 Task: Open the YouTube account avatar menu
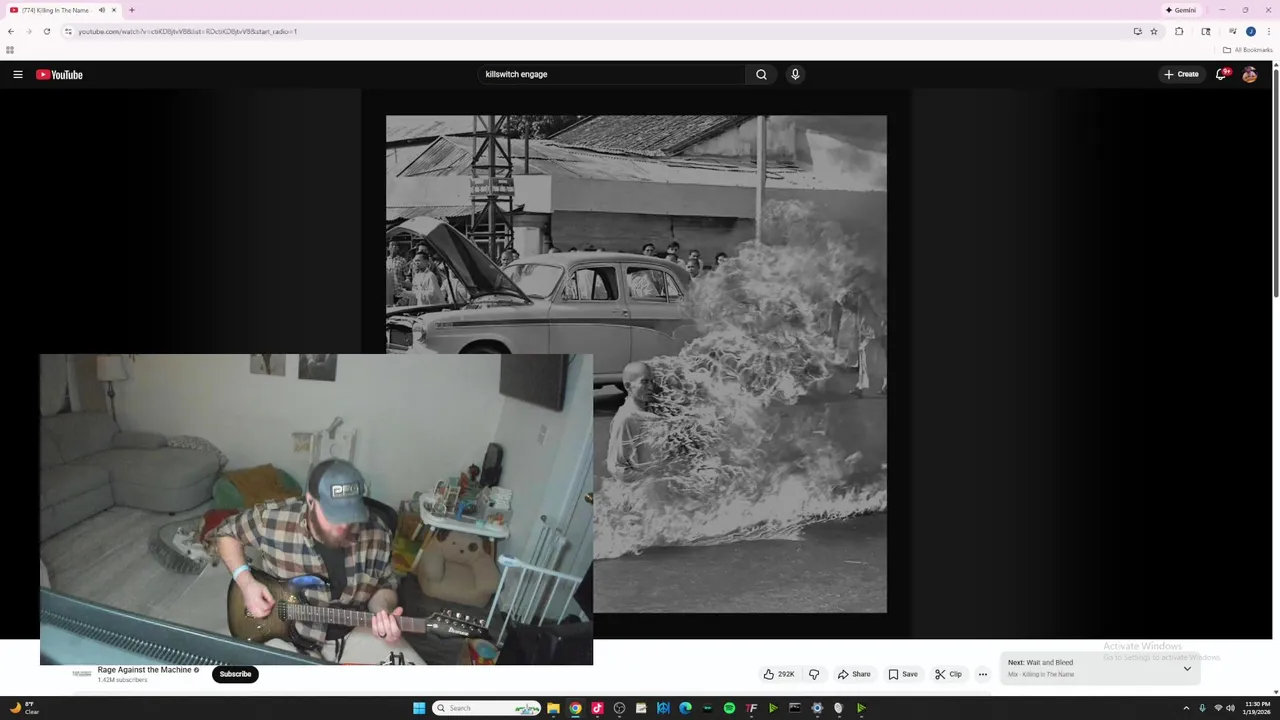coord(1249,74)
